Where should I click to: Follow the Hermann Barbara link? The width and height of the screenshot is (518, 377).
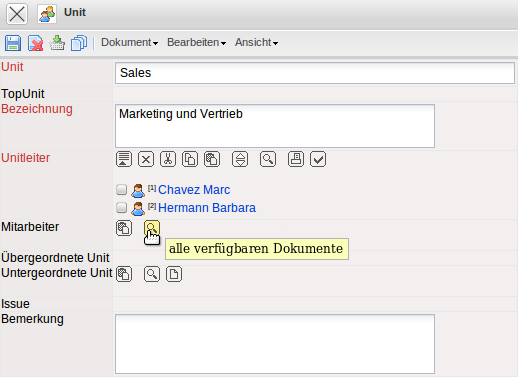pos(207,208)
